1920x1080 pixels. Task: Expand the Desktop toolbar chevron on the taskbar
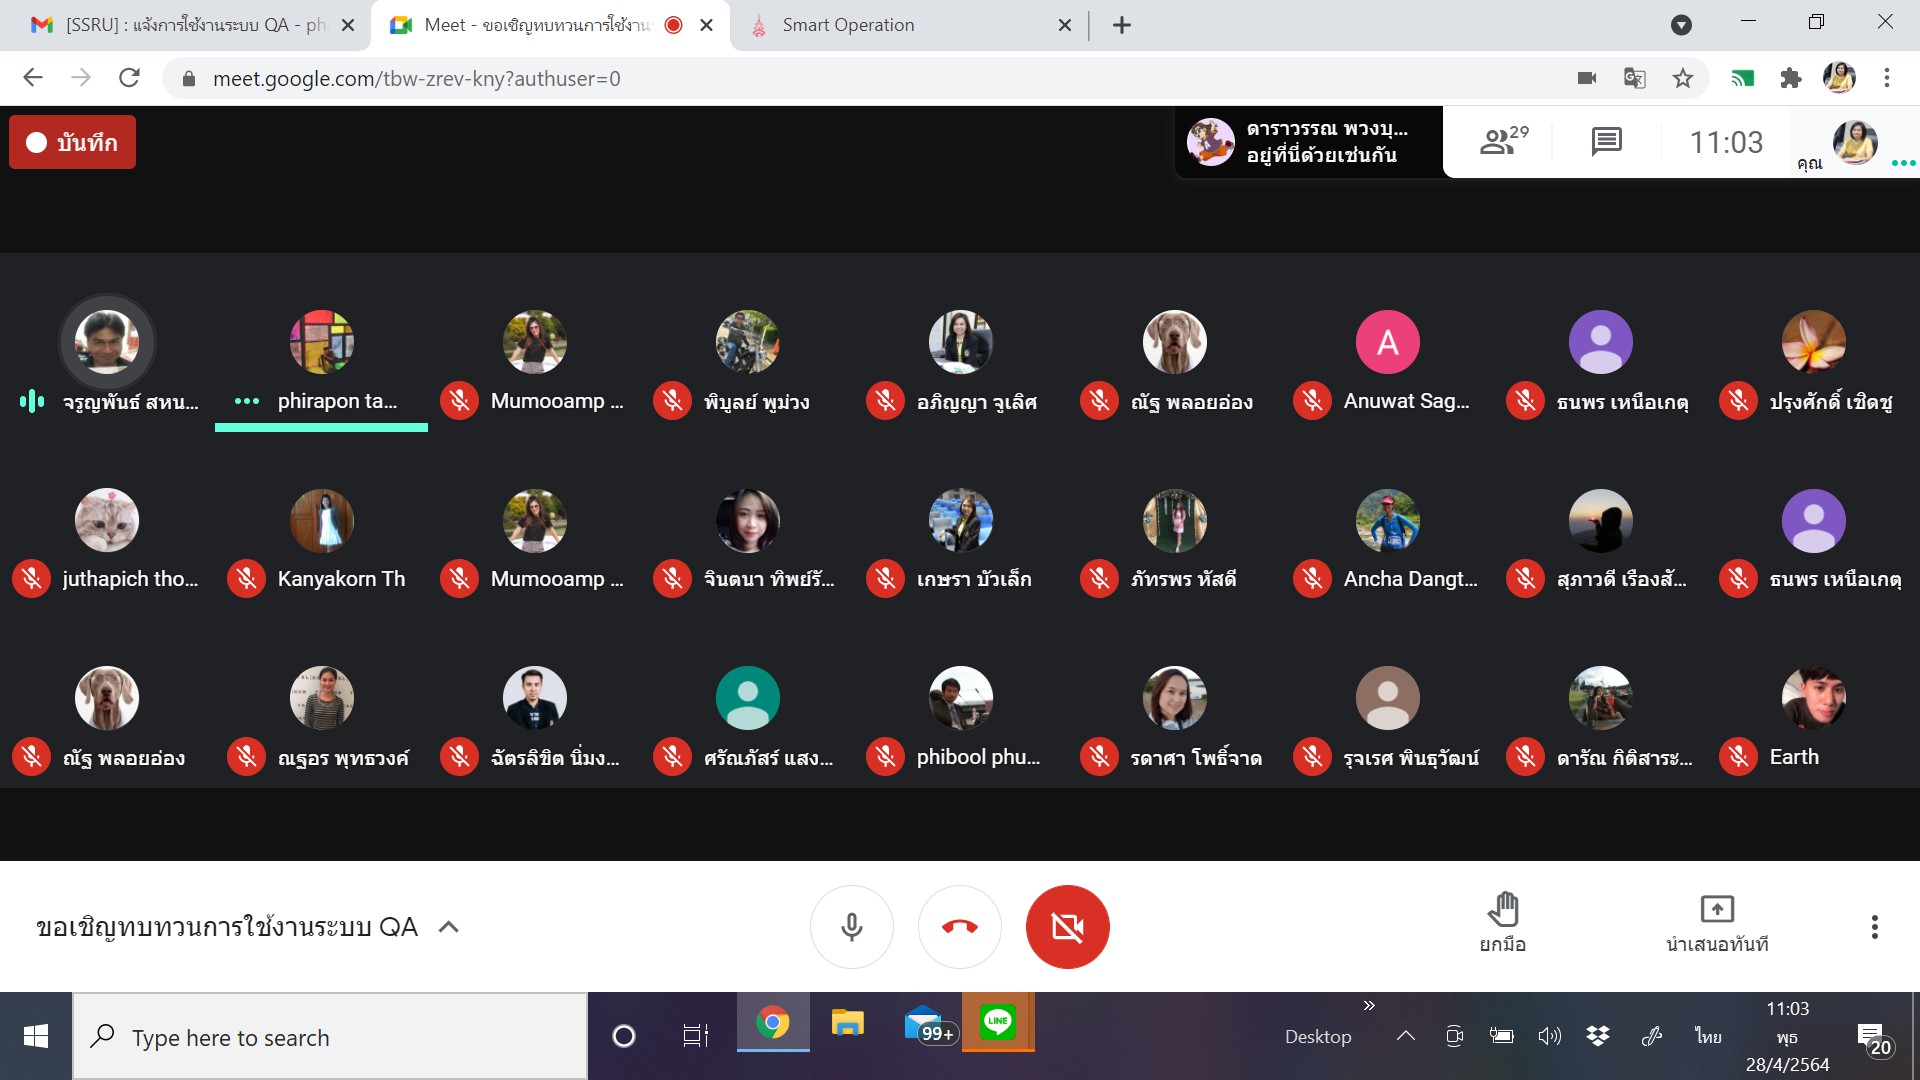point(1369,1006)
